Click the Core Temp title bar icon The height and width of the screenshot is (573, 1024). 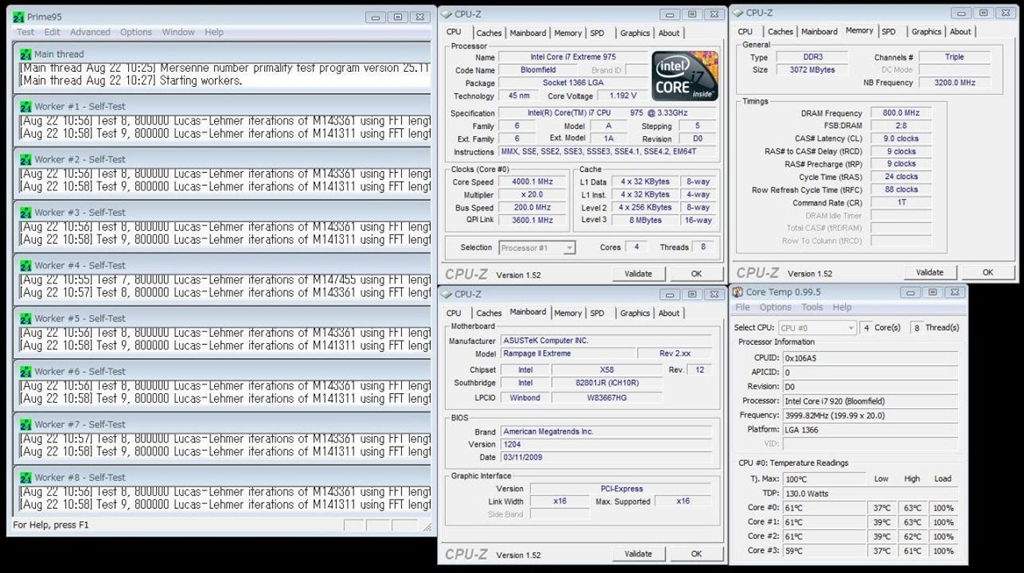coord(738,292)
